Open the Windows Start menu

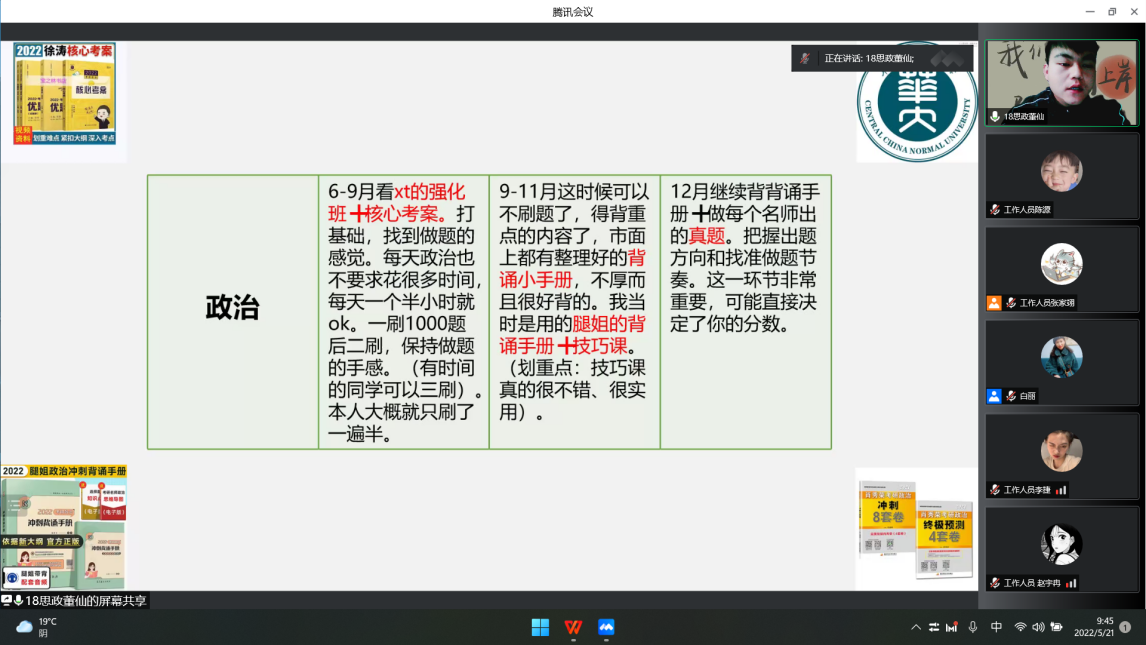540,627
